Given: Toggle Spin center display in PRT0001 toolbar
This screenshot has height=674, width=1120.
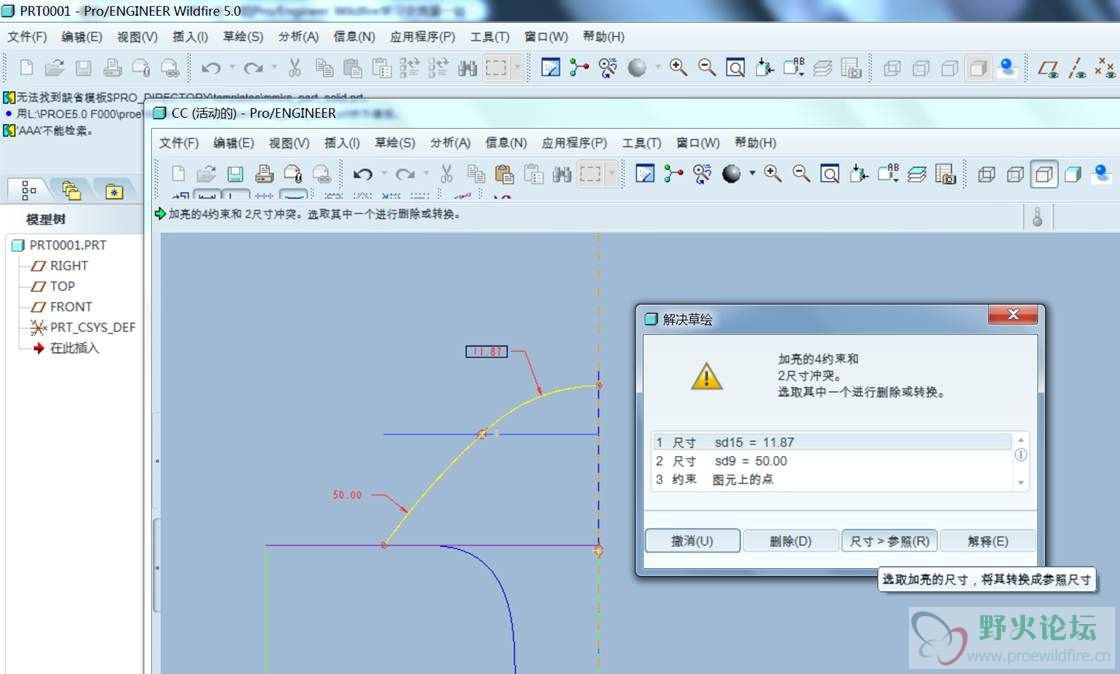Looking at the screenshot, I should point(579,68).
